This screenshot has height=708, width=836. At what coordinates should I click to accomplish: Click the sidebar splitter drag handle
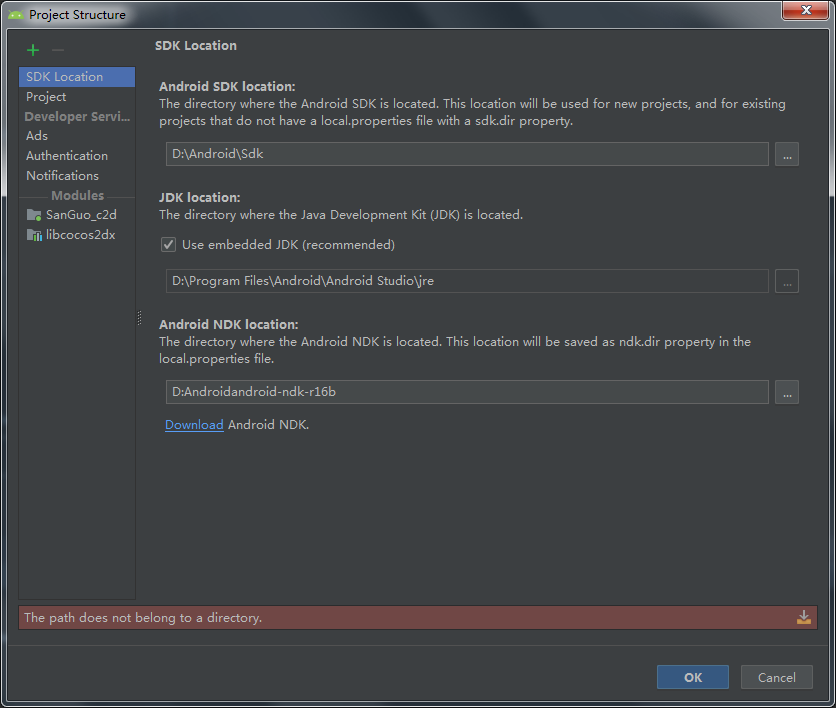pos(139,317)
